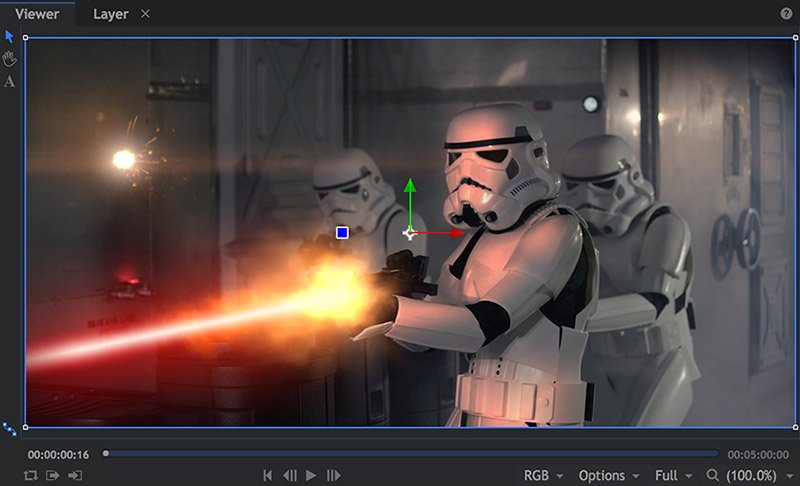Click the playhead on the scrub bar
The image size is (800, 486).
(x=106, y=453)
